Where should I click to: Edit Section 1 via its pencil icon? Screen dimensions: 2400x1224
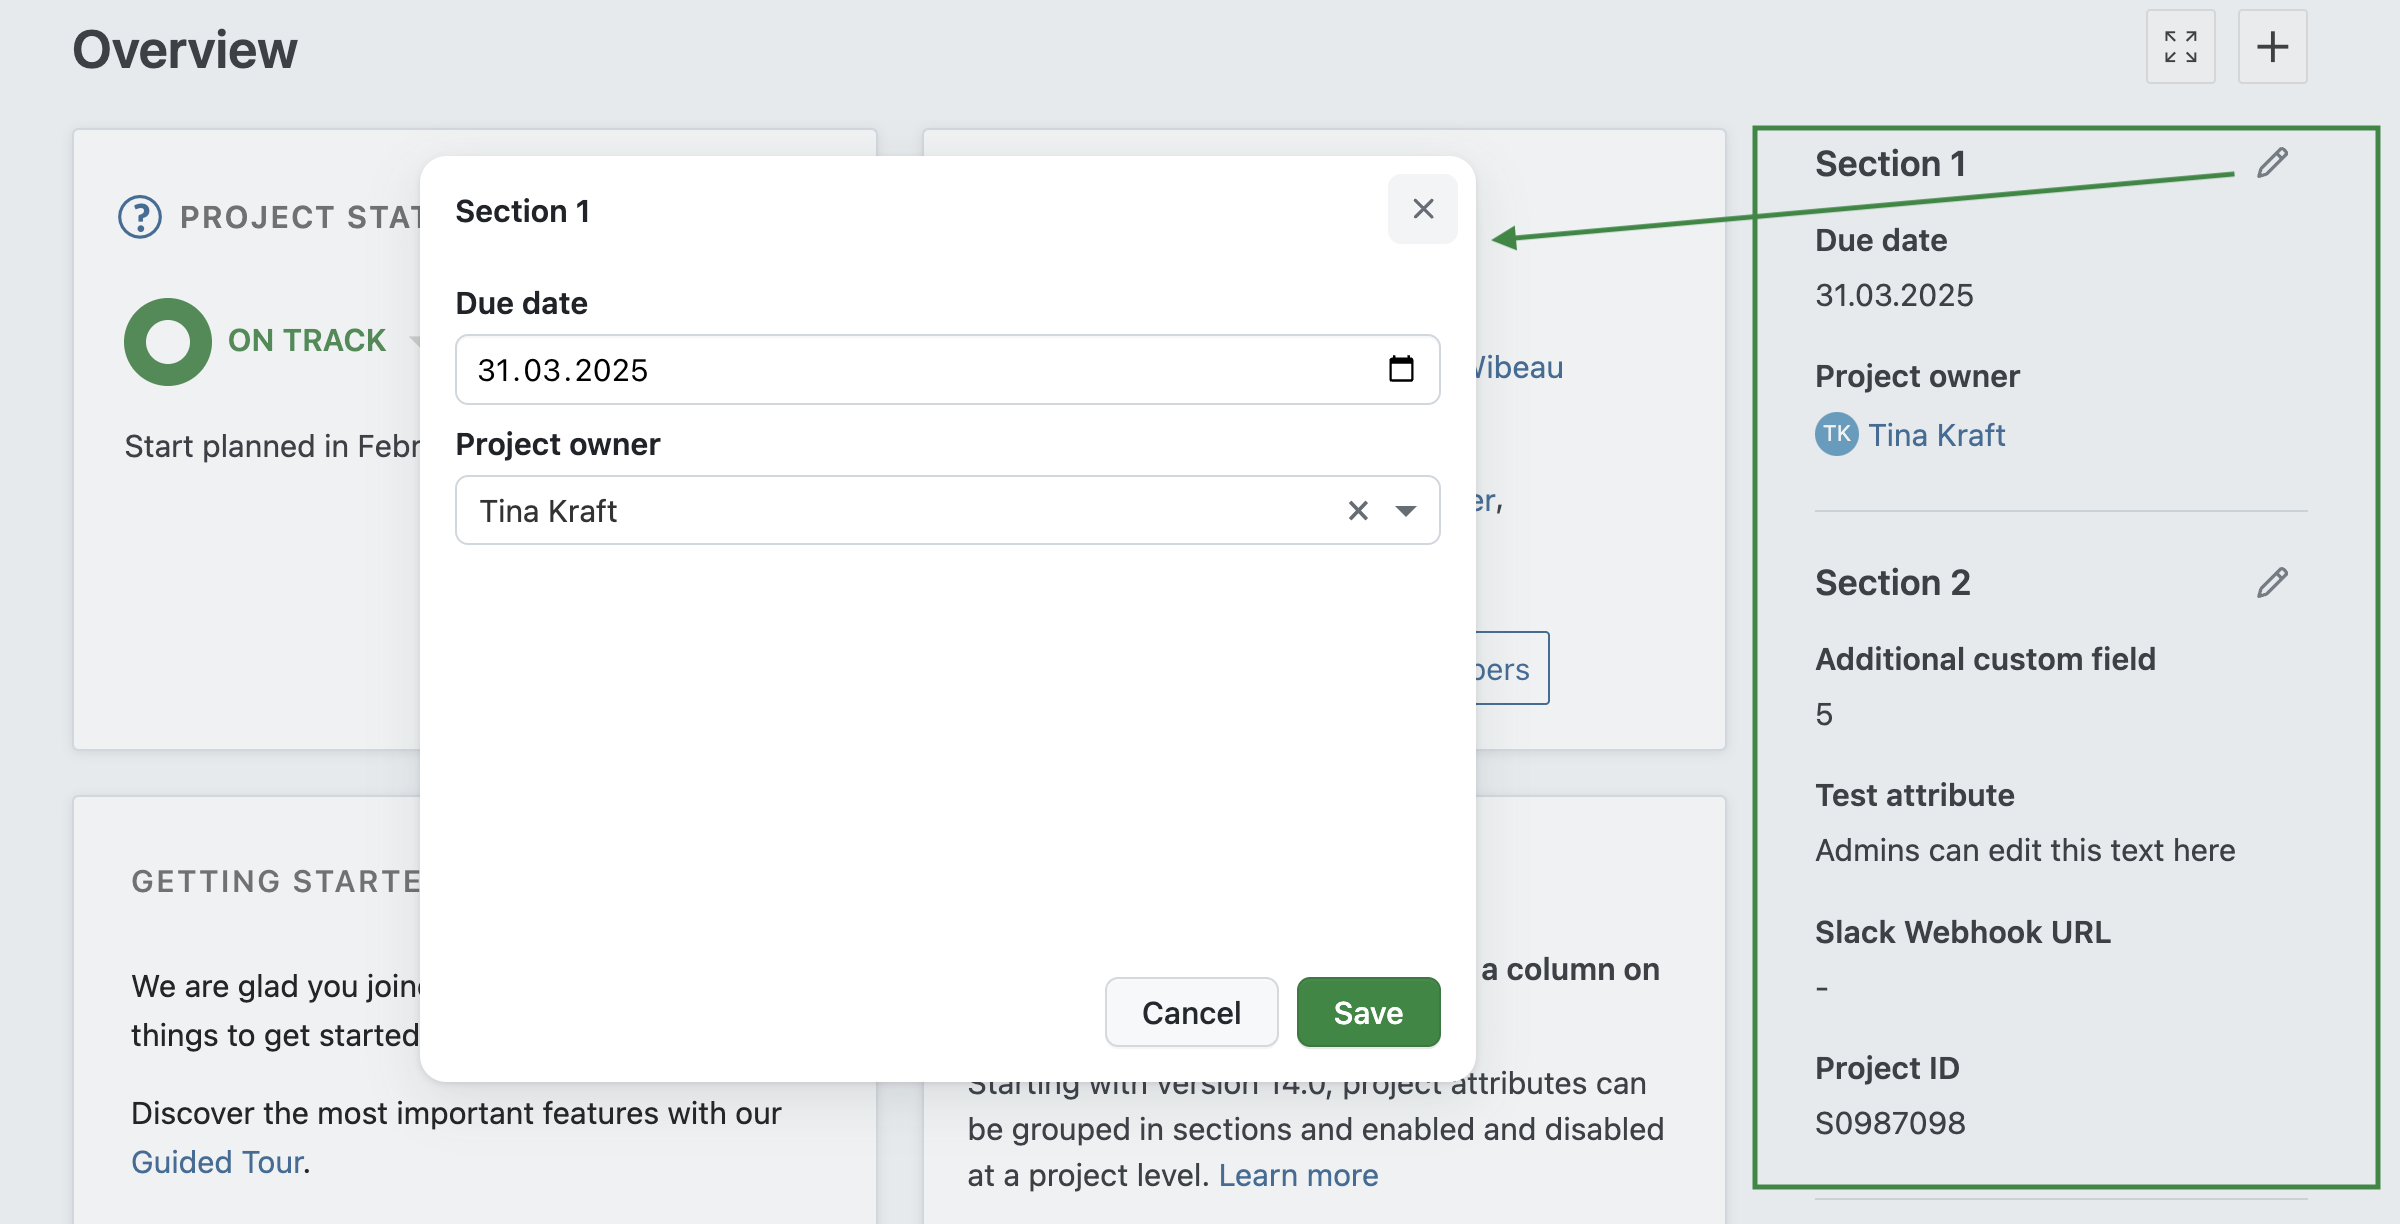[x=2272, y=161]
